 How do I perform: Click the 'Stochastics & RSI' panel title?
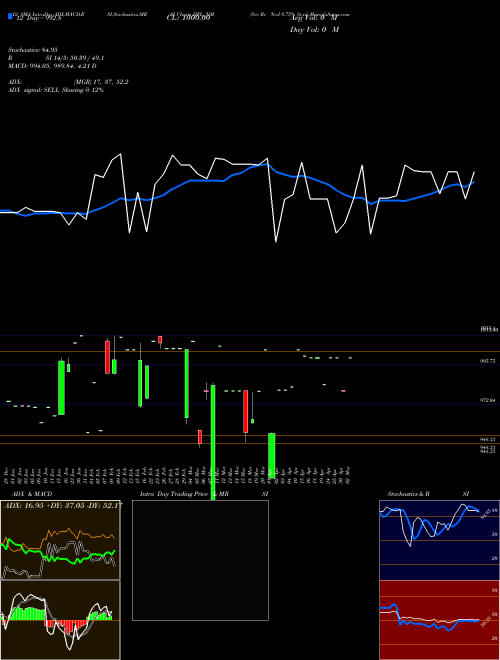coord(428,494)
